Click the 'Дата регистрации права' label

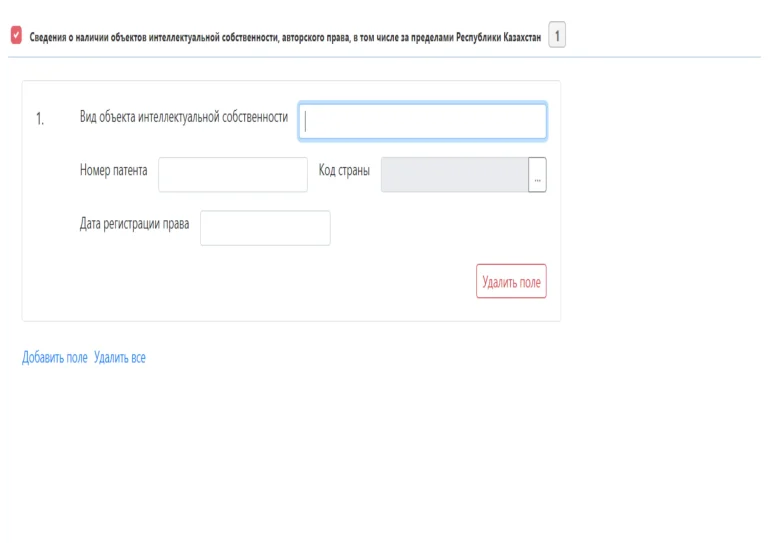(134, 224)
